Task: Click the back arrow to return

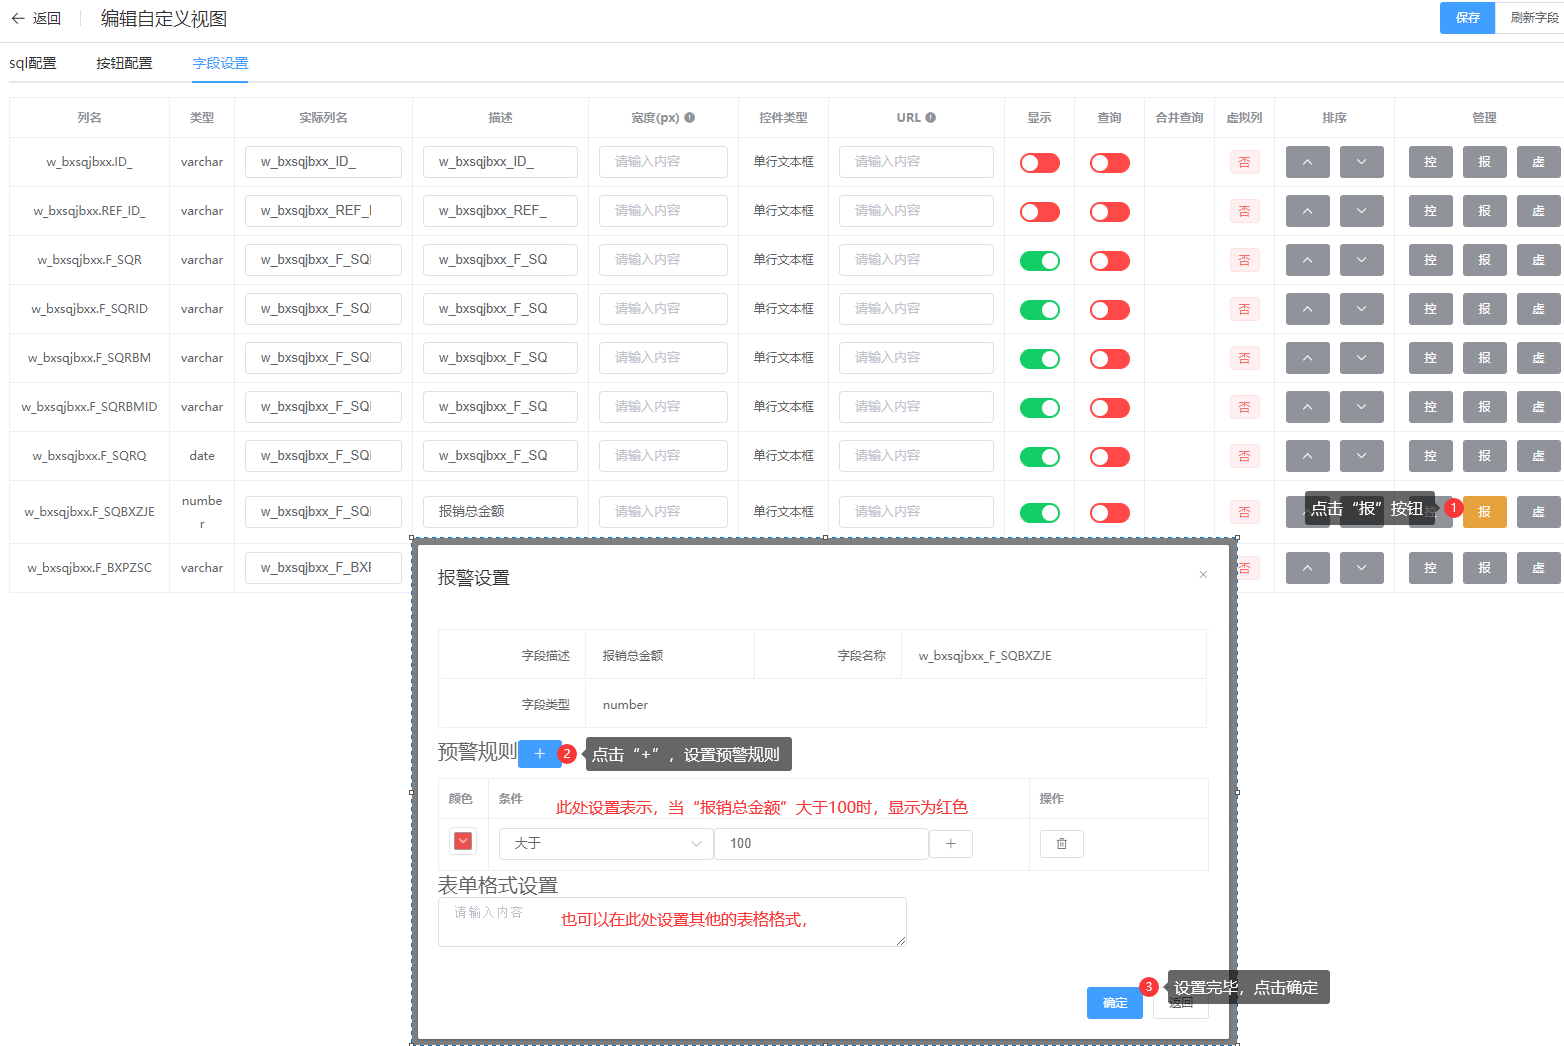Action: coord(18,19)
